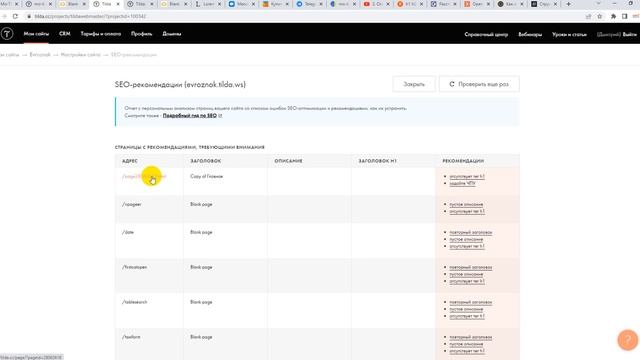Open the browser side panel icon

pyautogui.click(x=624, y=16)
